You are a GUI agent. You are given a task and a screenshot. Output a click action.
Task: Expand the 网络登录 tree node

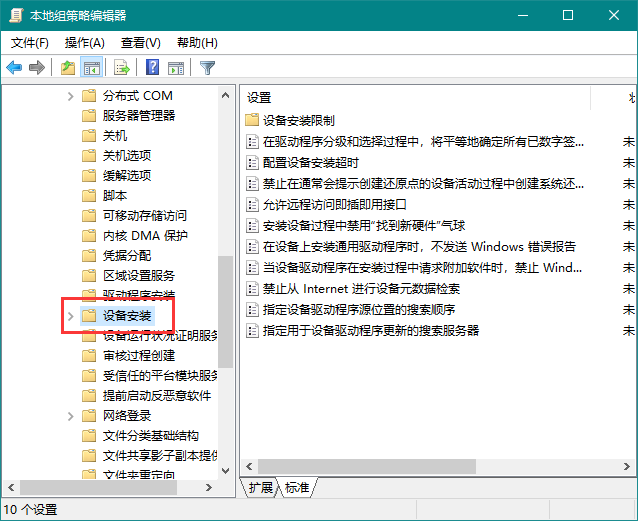pos(70,416)
